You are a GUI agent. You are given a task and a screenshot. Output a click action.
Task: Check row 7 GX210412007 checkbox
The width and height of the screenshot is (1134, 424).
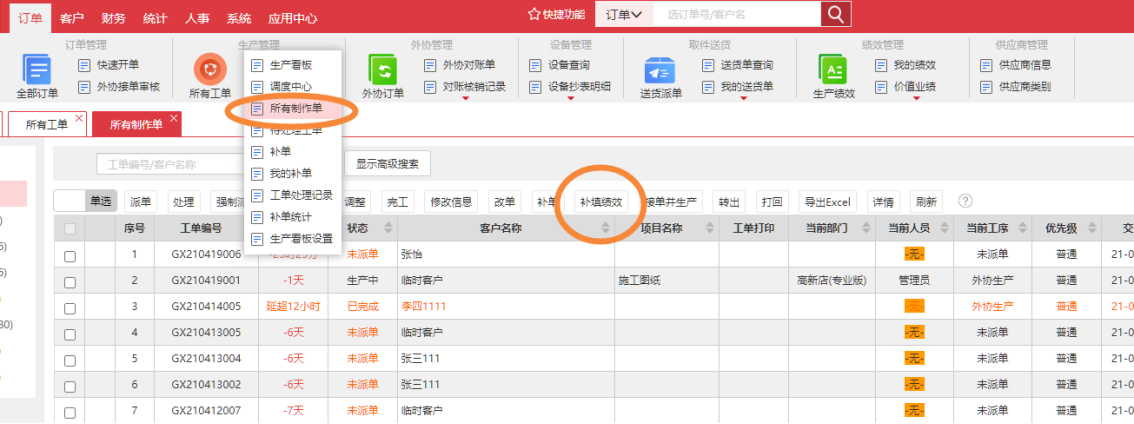pyautogui.click(x=69, y=412)
